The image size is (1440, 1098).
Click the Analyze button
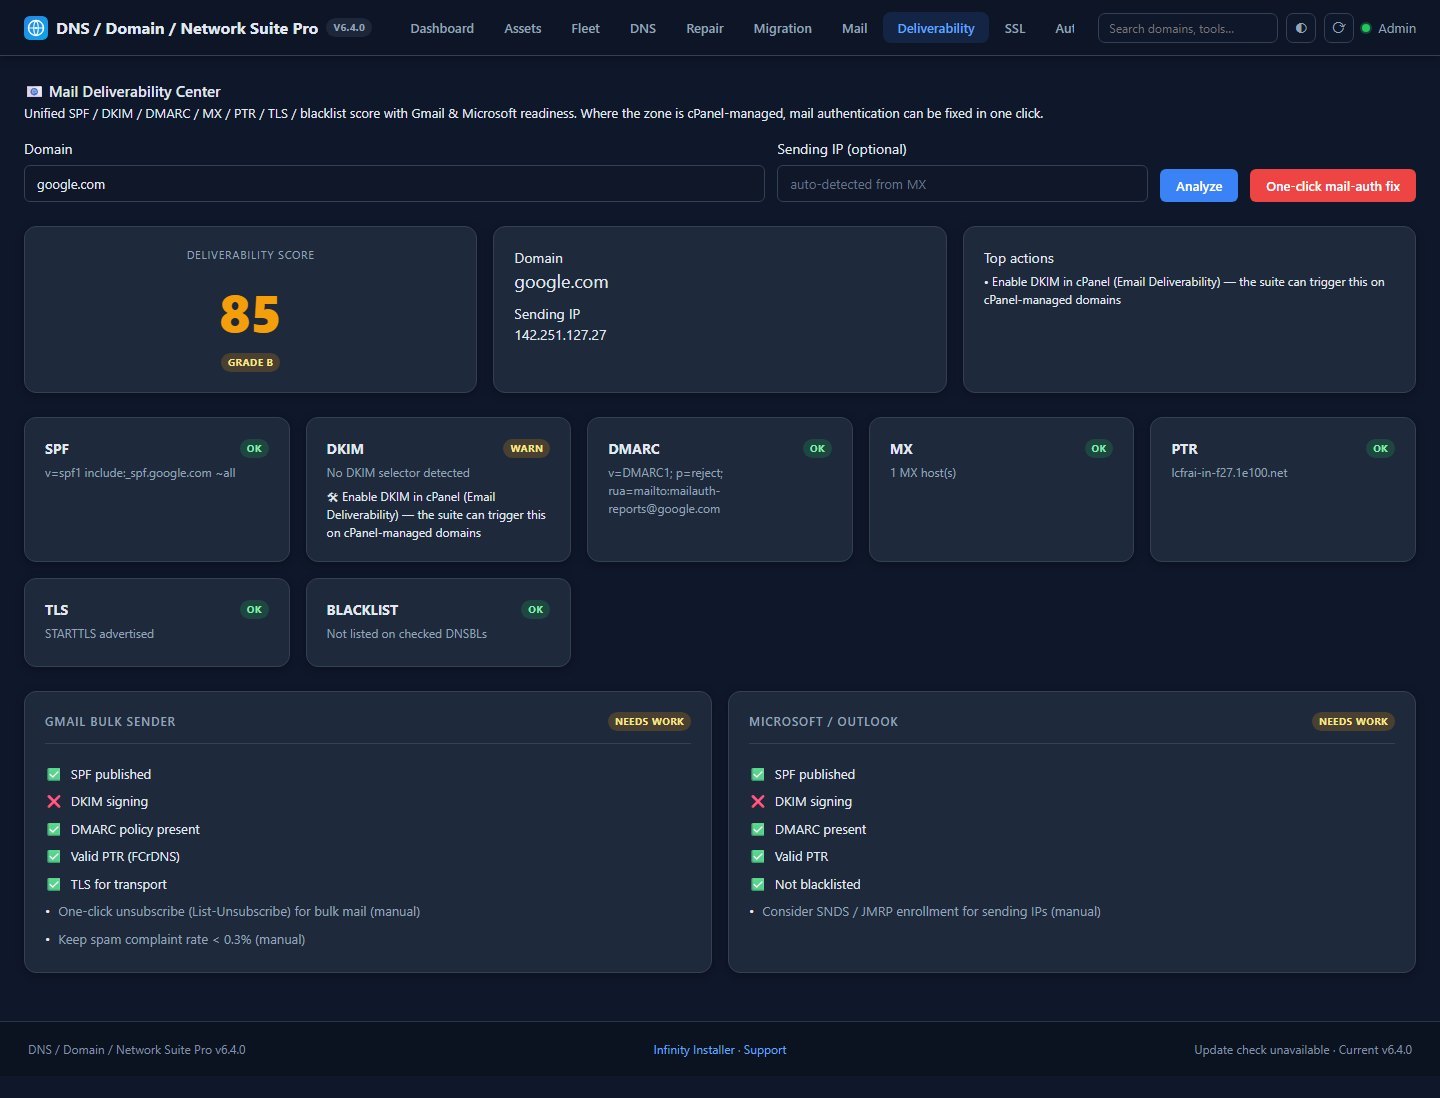tap(1199, 186)
